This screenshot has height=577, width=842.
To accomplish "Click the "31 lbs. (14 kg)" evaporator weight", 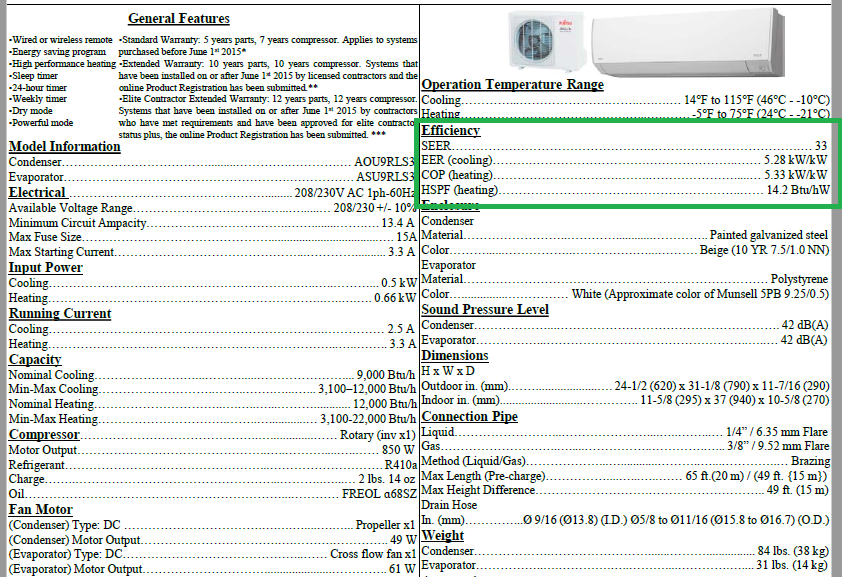I will tap(792, 565).
